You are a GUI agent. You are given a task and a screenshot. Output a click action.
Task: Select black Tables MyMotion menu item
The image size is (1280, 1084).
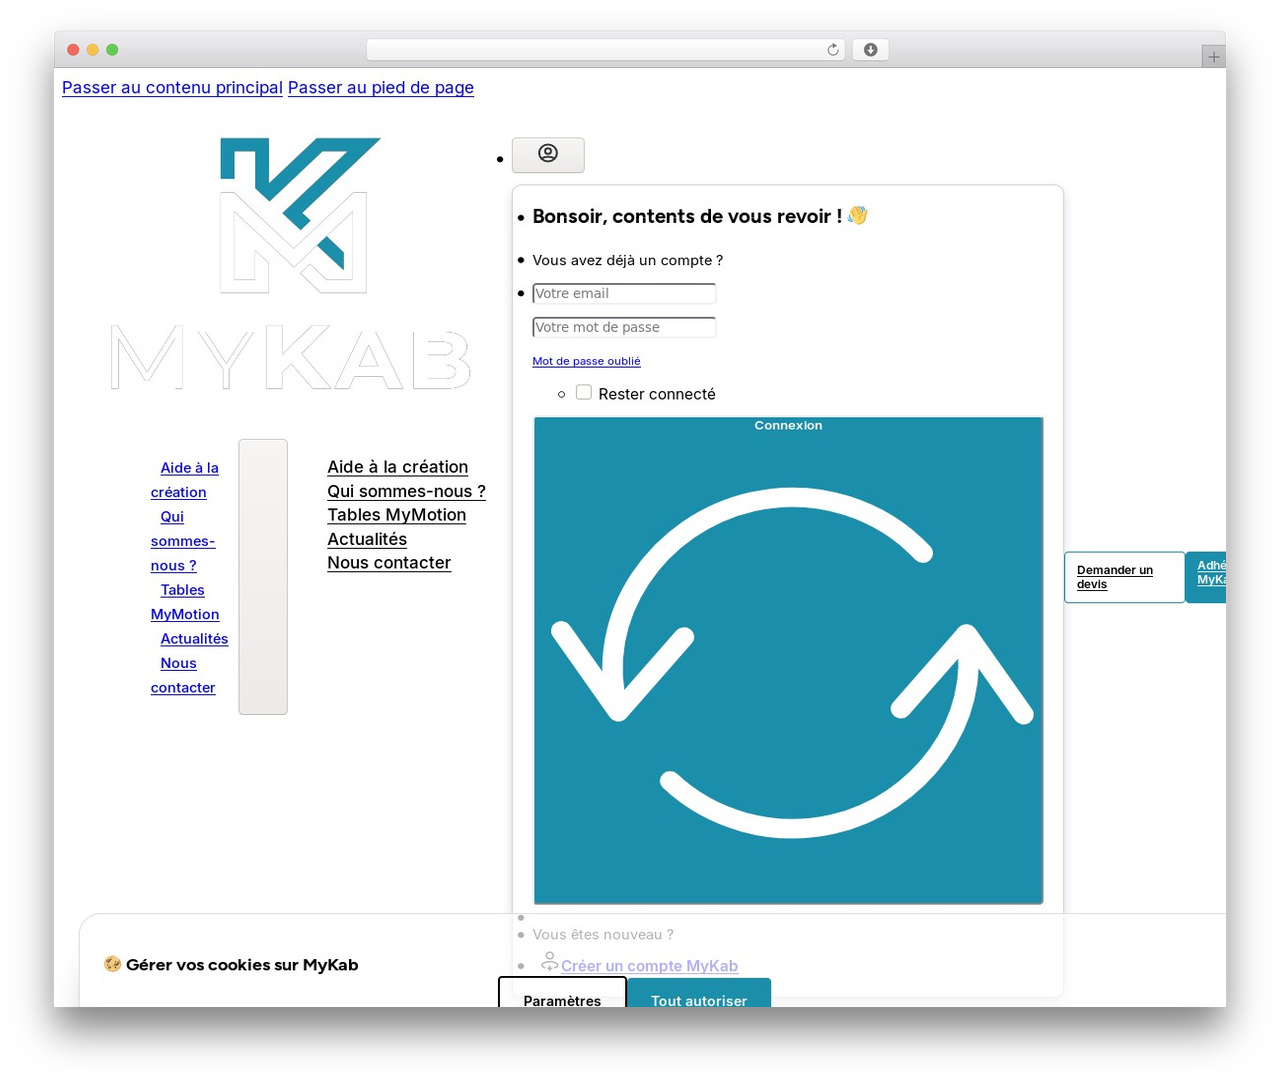(397, 515)
